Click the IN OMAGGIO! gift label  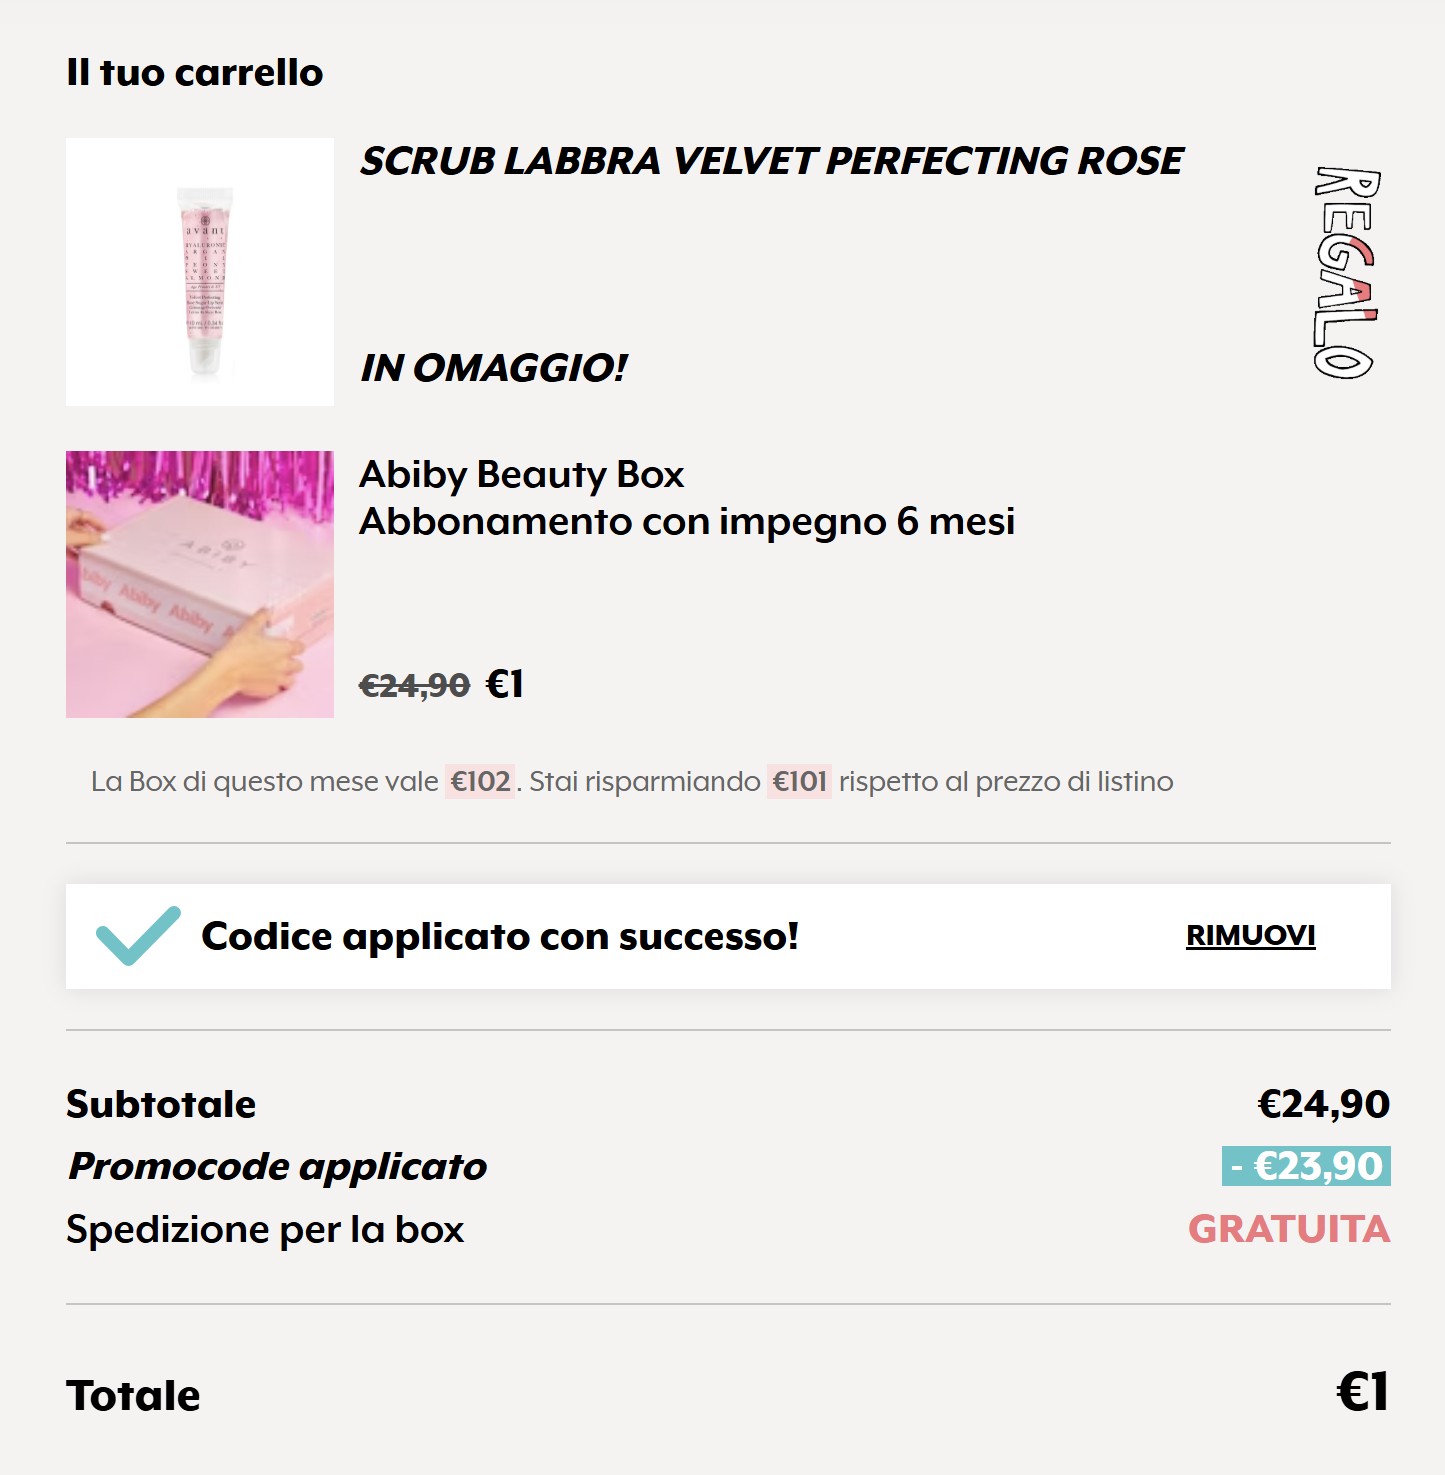pyautogui.click(x=494, y=368)
